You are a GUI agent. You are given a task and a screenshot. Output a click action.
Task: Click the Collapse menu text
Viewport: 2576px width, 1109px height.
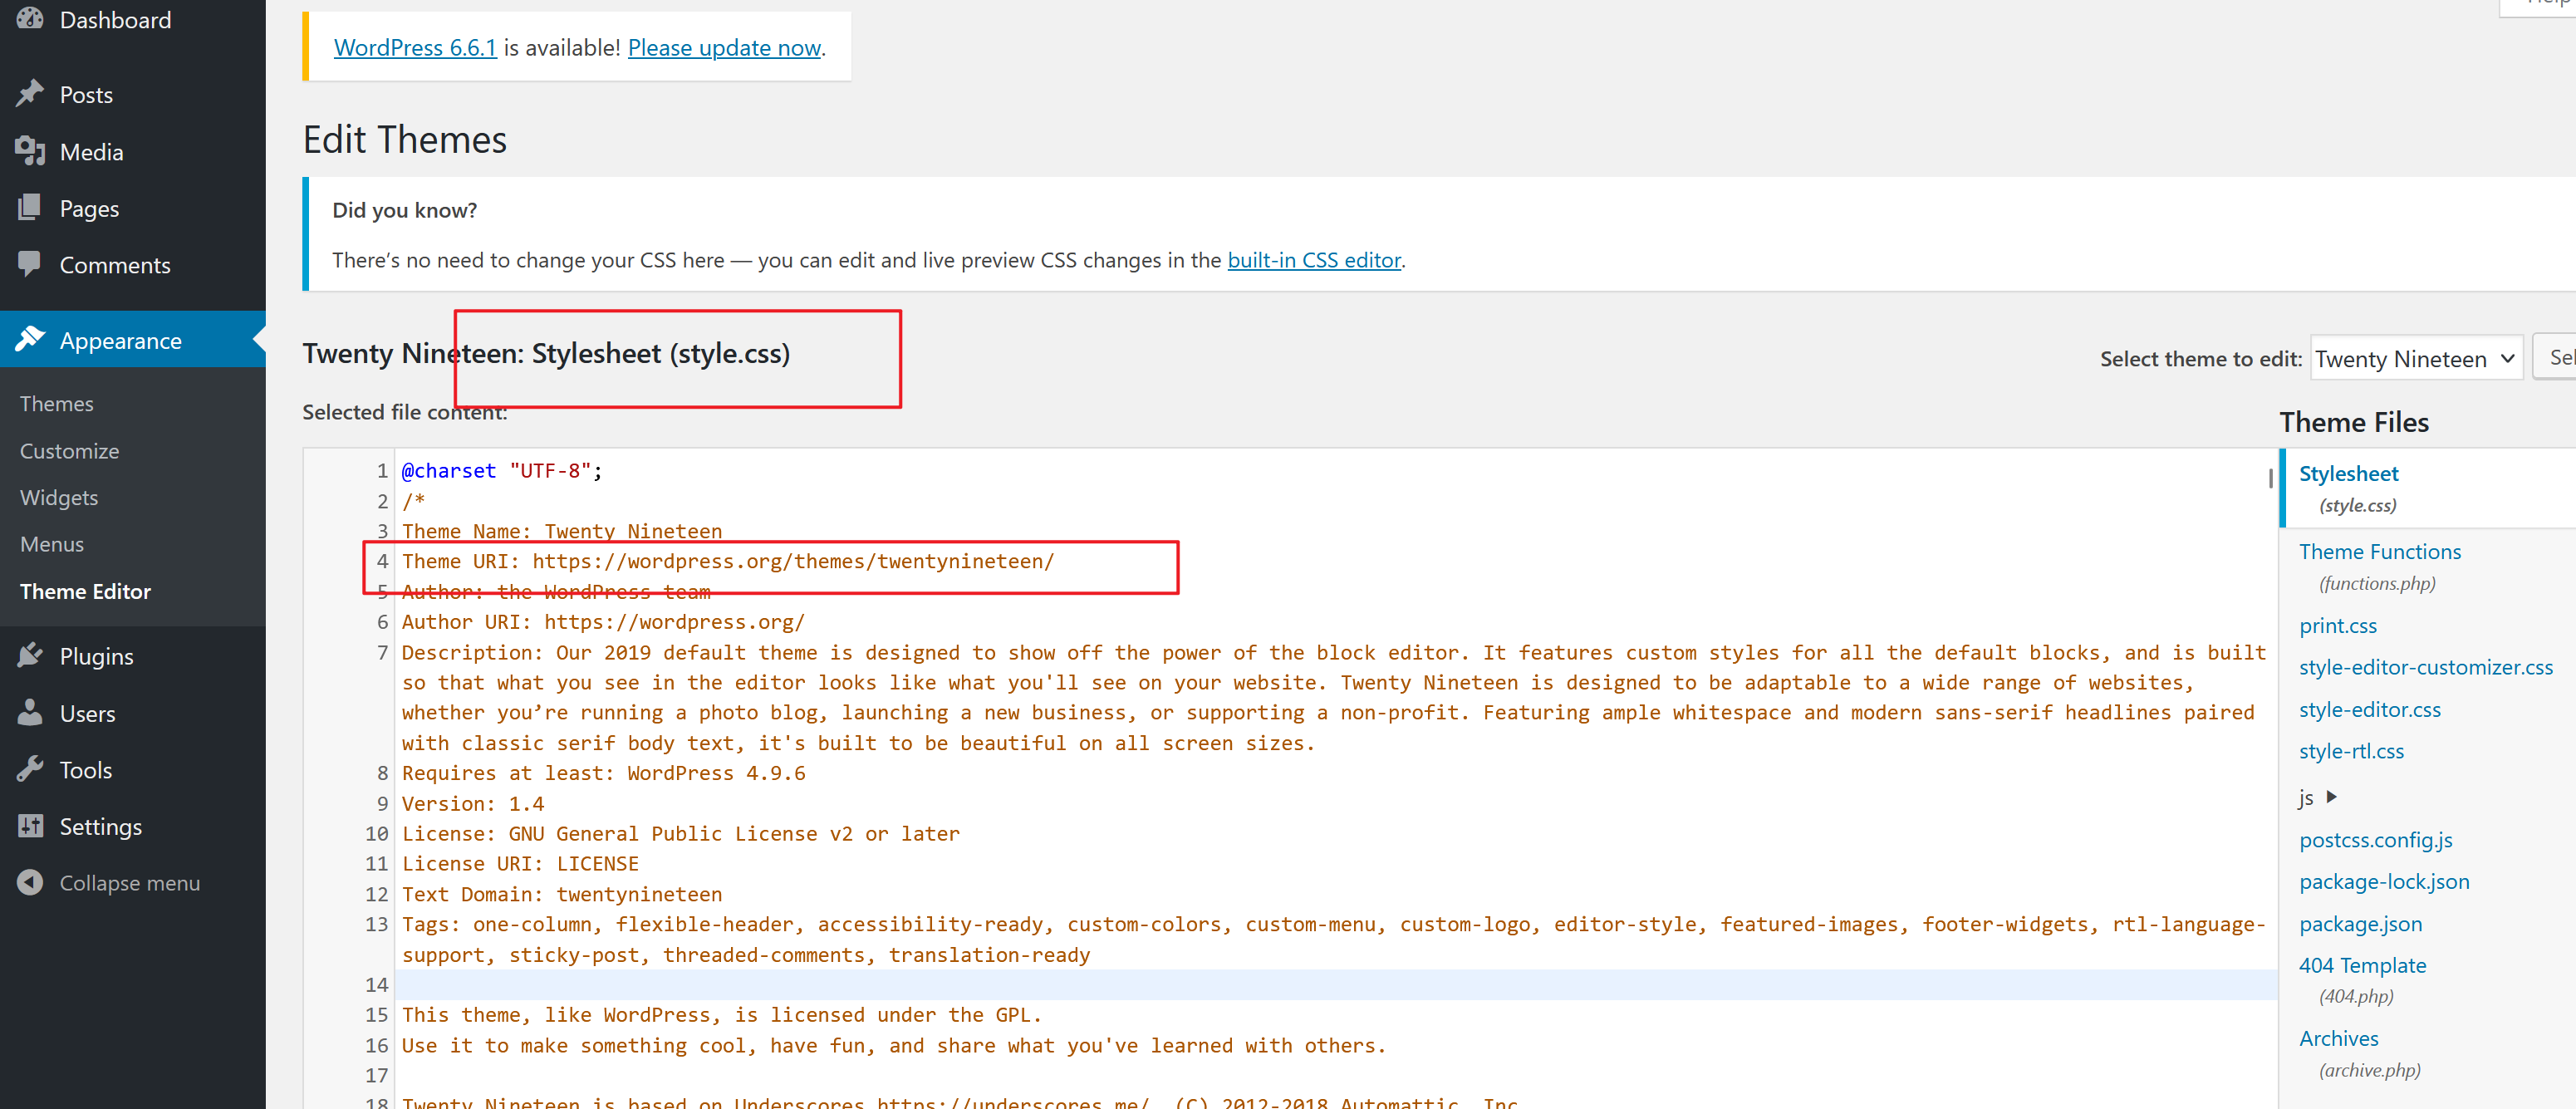(x=129, y=883)
